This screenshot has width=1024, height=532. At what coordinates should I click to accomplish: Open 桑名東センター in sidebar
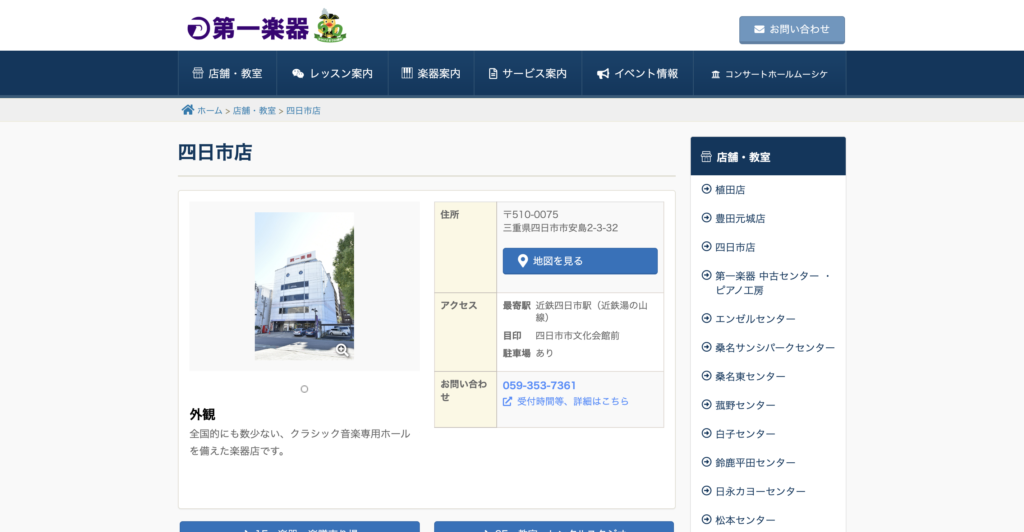(x=750, y=377)
